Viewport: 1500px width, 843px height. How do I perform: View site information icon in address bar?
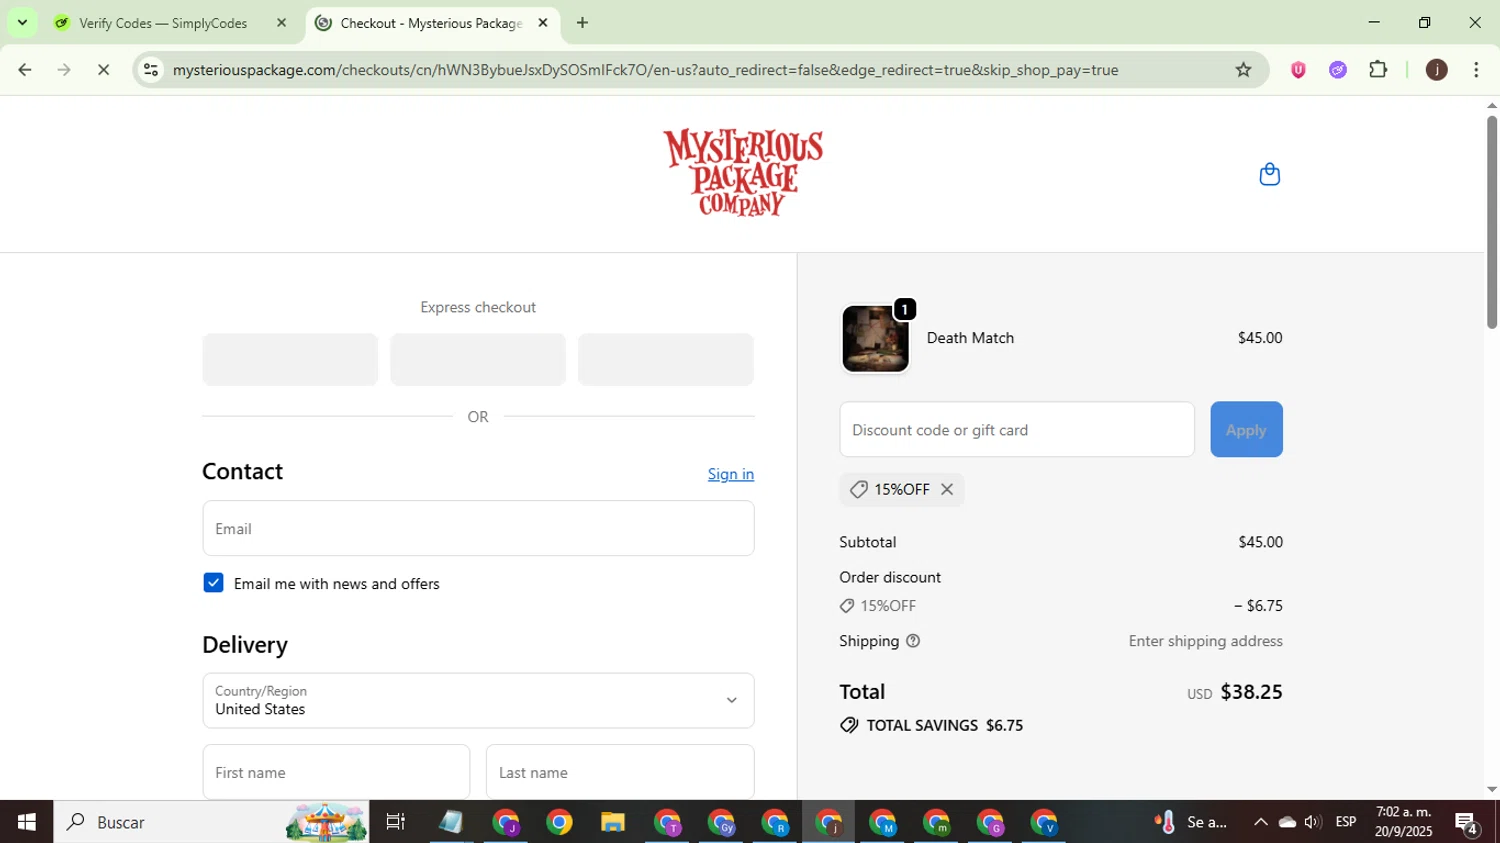click(x=151, y=69)
